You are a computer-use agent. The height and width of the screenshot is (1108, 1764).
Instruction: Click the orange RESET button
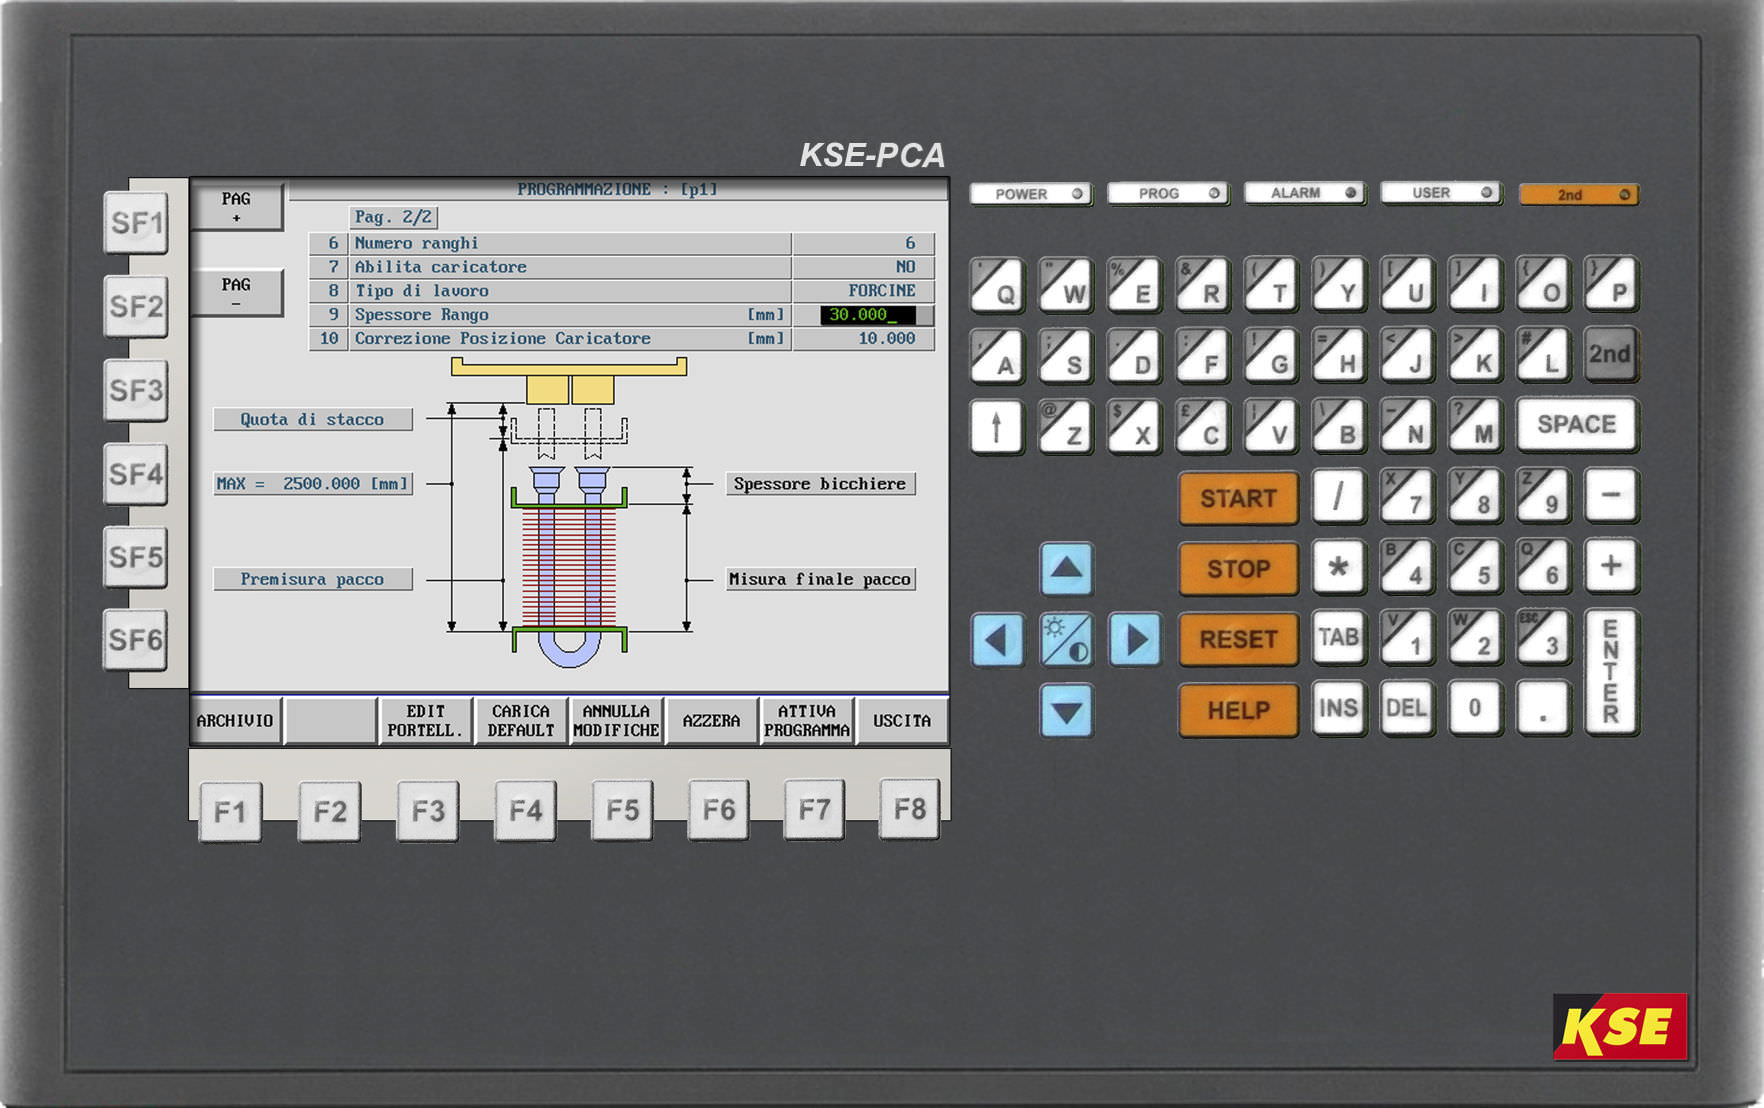pyautogui.click(x=1238, y=639)
